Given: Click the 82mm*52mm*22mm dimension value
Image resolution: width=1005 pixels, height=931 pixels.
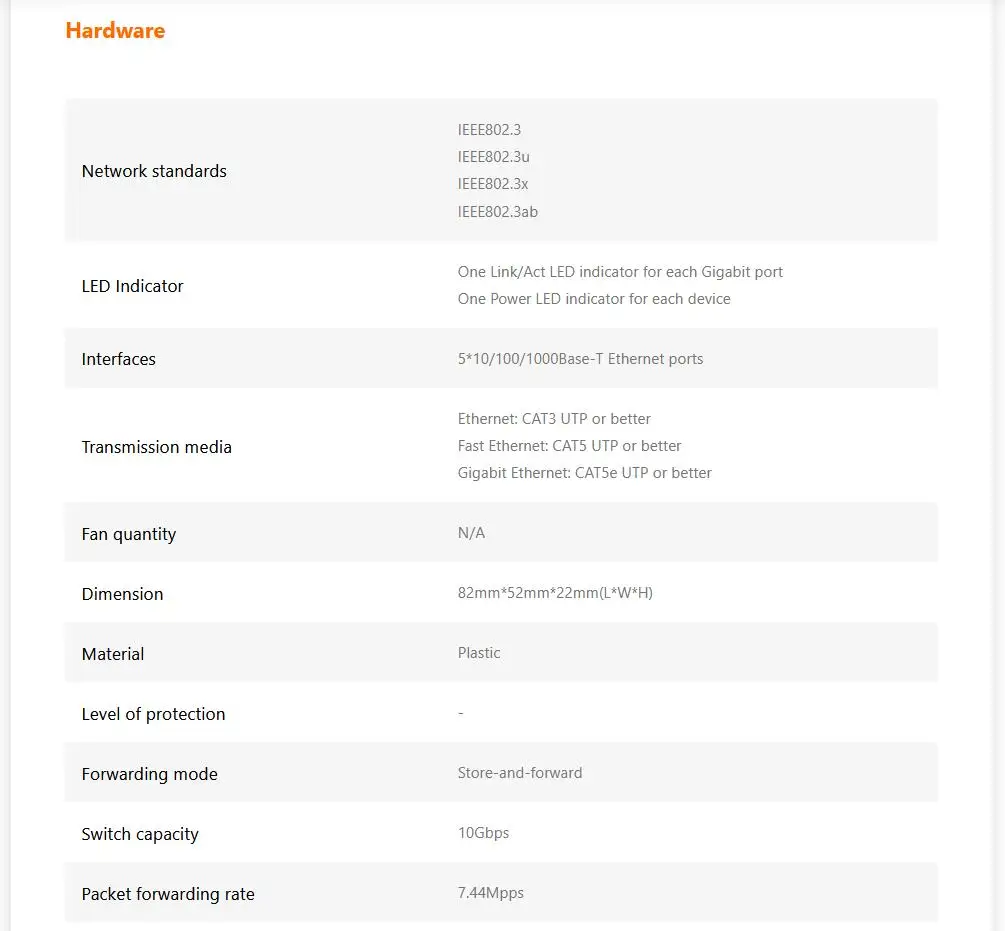Looking at the screenshot, I should click(x=555, y=593).
